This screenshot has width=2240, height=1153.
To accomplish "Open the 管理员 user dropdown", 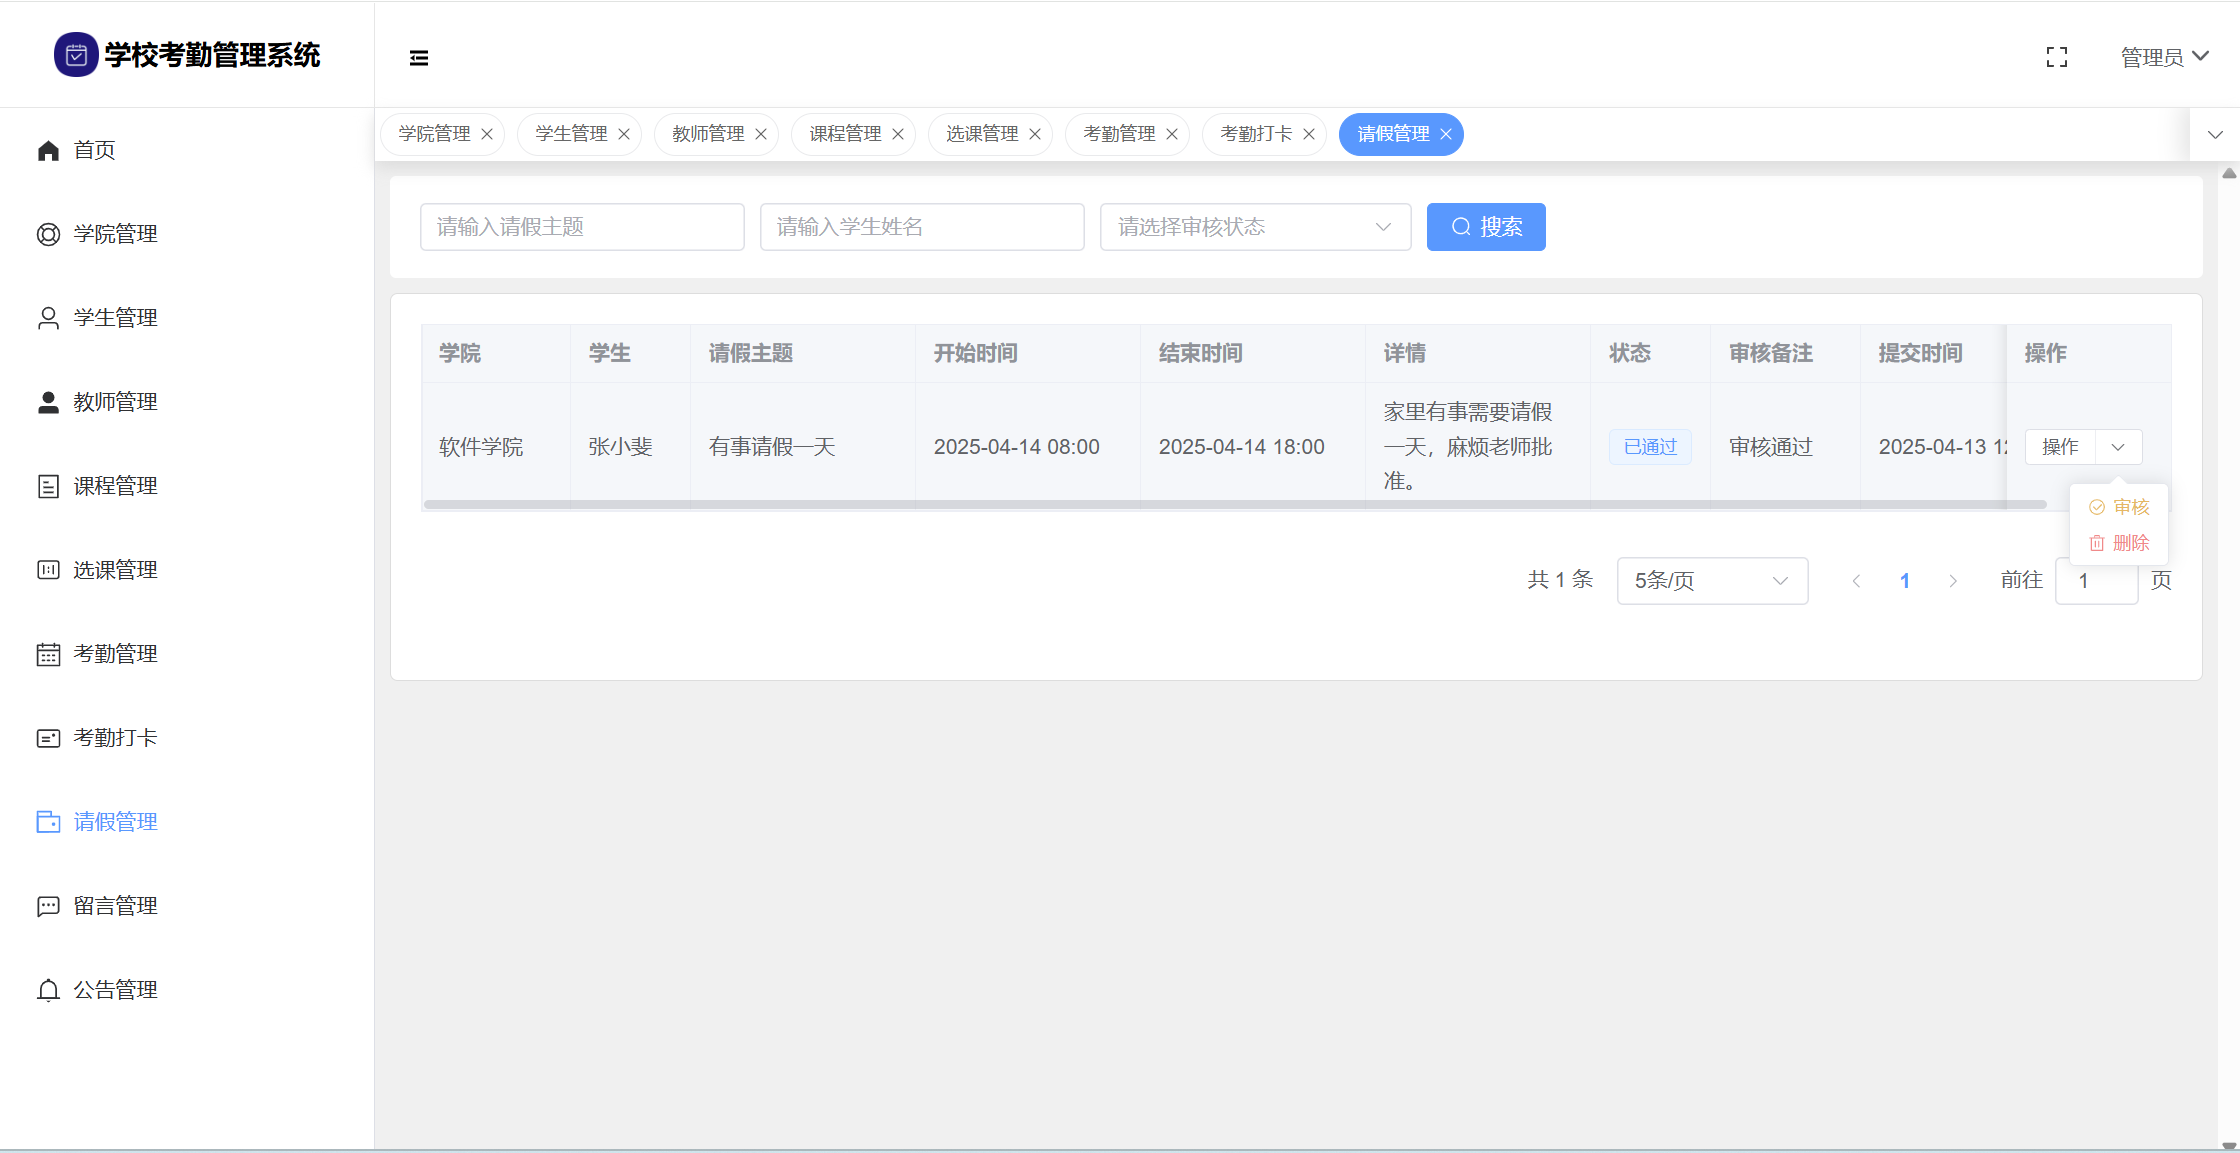I will pyautogui.click(x=2164, y=57).
